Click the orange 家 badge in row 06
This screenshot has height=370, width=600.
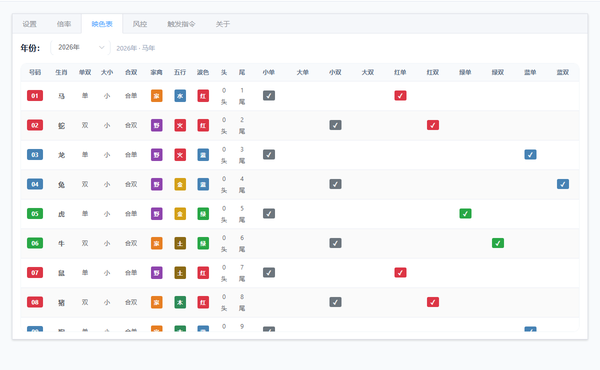click(157, 243)
